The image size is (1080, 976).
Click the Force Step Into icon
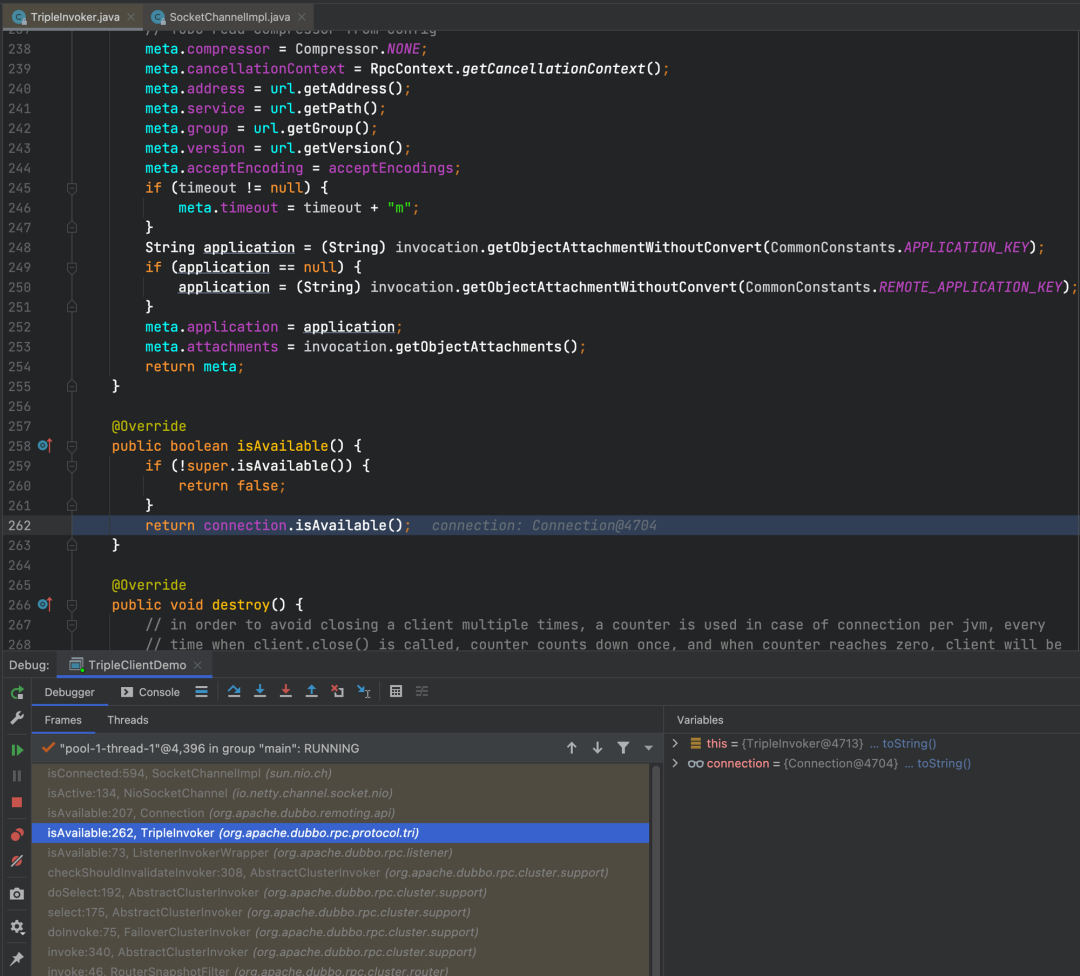click(286, 692)
